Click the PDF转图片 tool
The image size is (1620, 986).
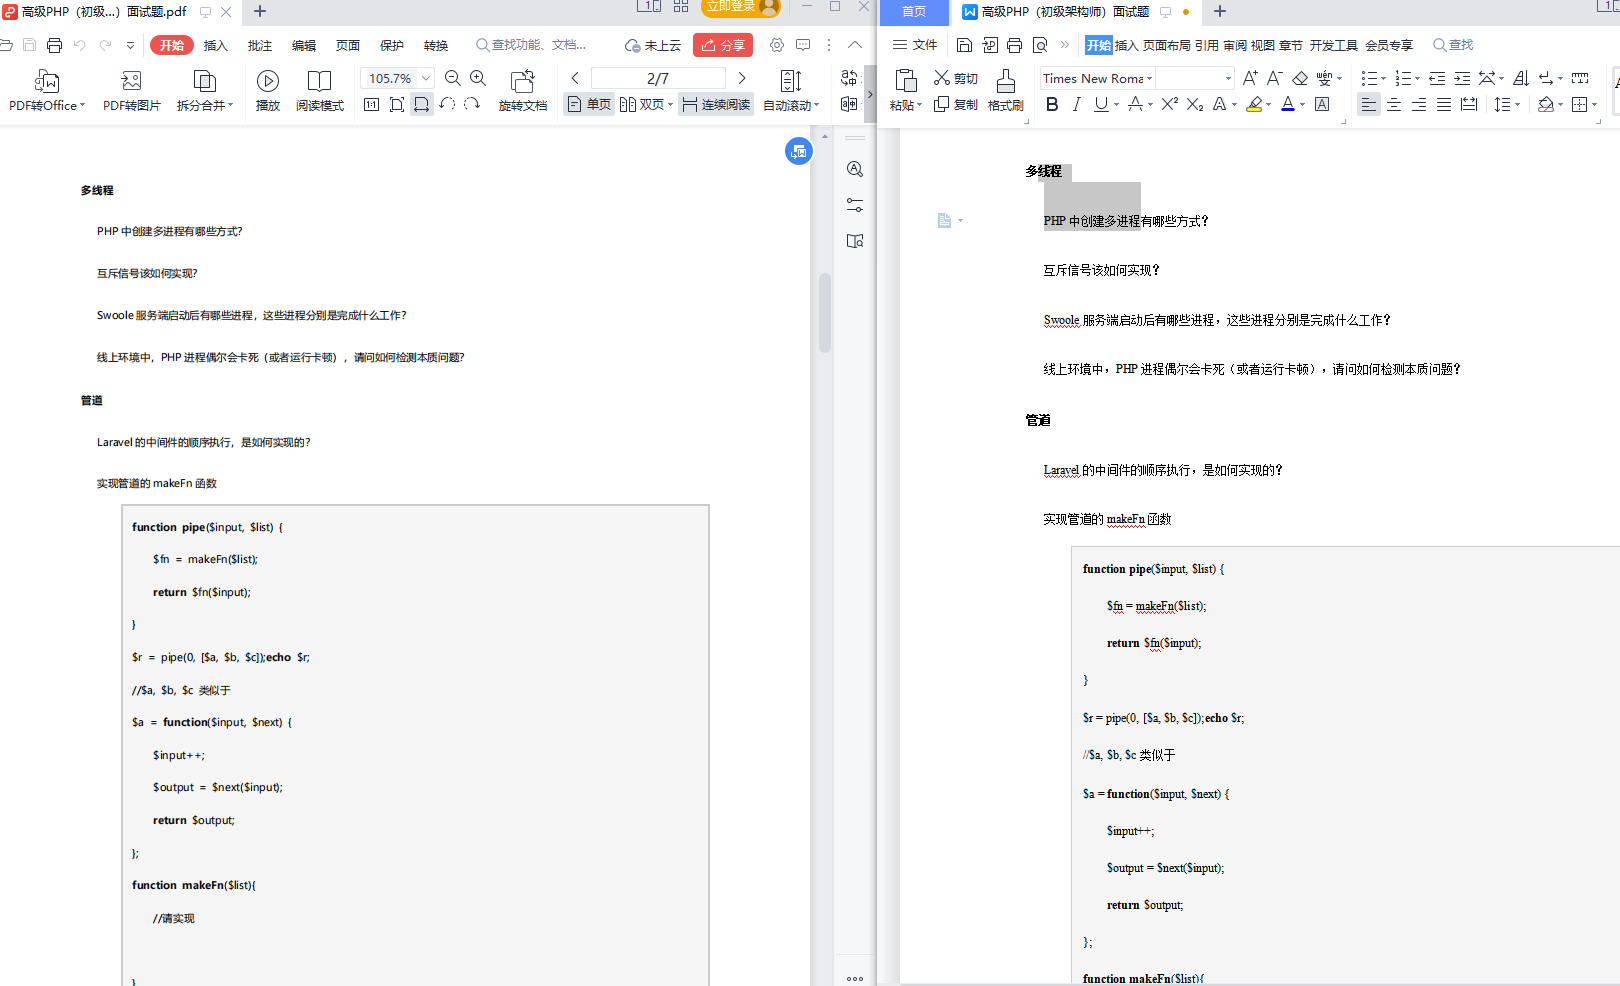coord(131,90)
